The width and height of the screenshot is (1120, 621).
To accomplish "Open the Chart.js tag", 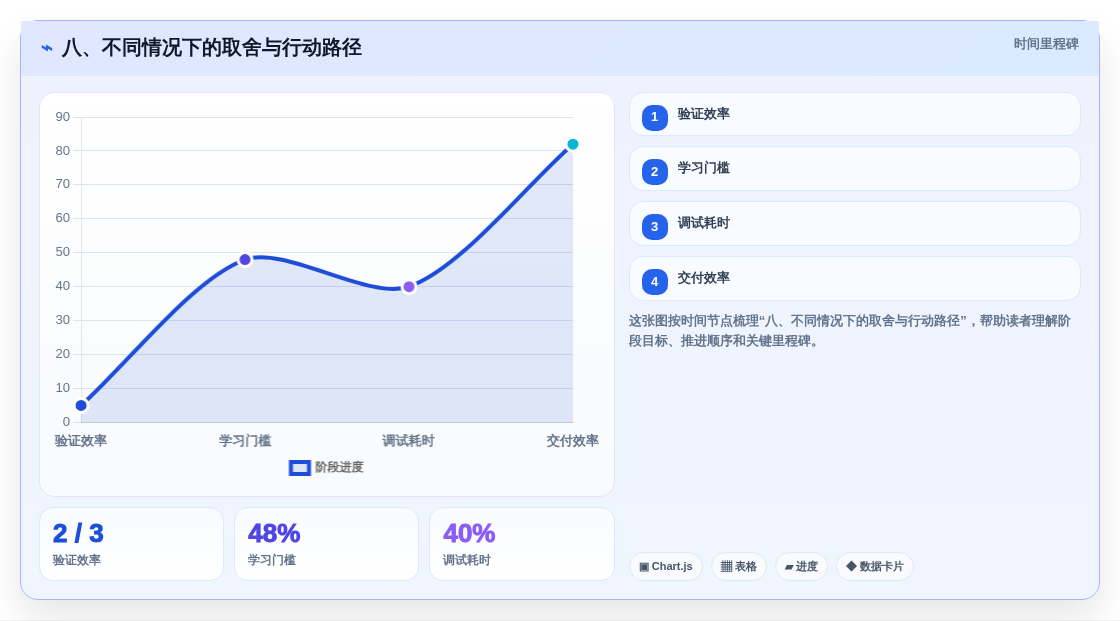I will pyautogui.click(x=666, y=567).
